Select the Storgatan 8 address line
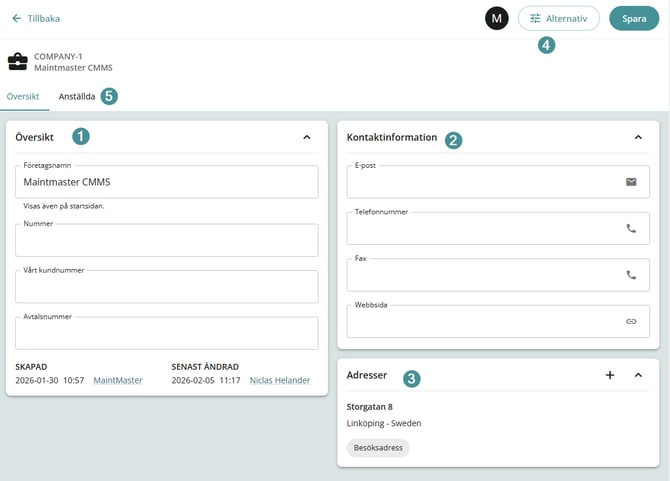The image size is (670, 481). click(x=370, y=407)
